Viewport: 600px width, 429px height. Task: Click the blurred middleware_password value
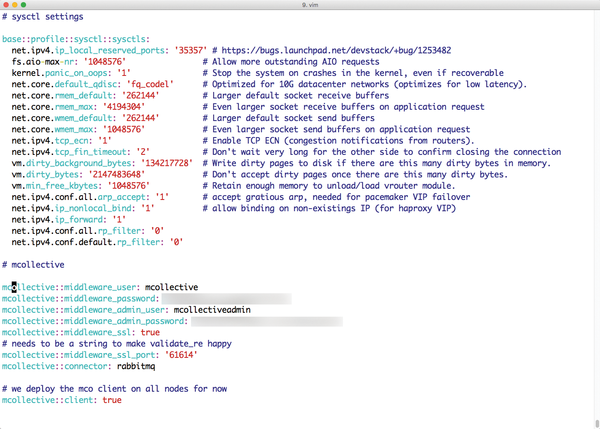click(x=227, y=299)
